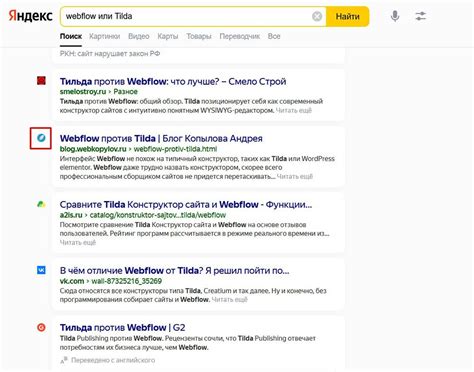Screen dimensions: 474x372
Task: Switch to the Картинки tab
Action: tap(105, 36)
